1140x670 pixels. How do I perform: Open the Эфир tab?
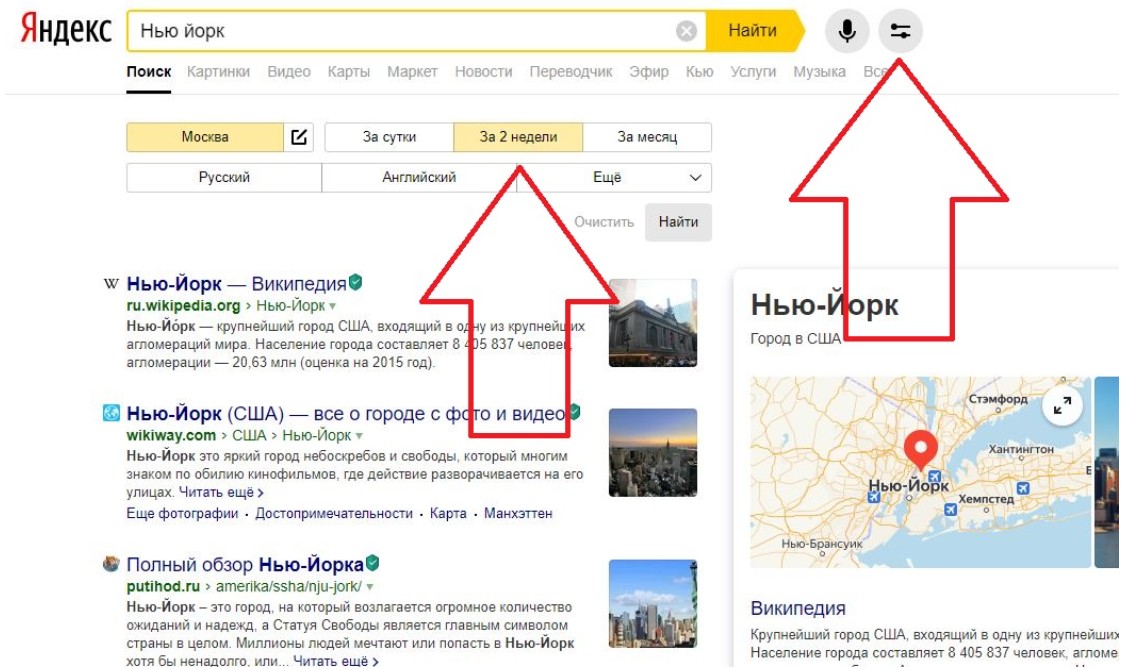[649, 71]
